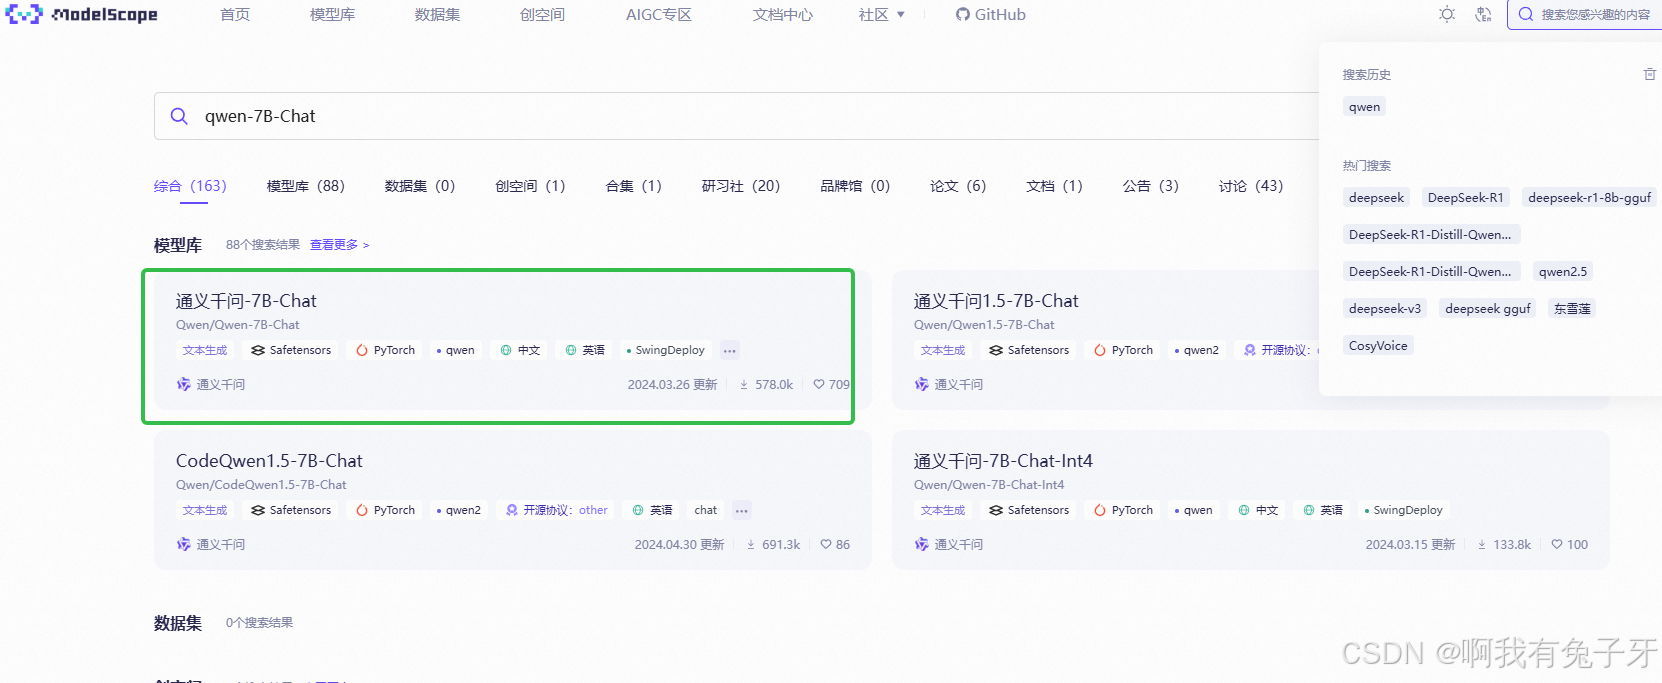Screen dimensions: 1662x683
Task: Select the qwen2.5 hot search chip
Action: pyautogui.click(x=1562, y=271)
